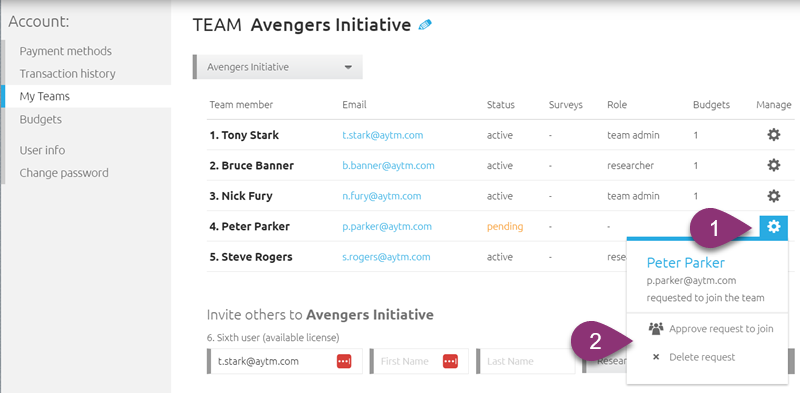This screenshot has width=800, height=393.
Task: Click the Manage column header
Action: point(773,105)
